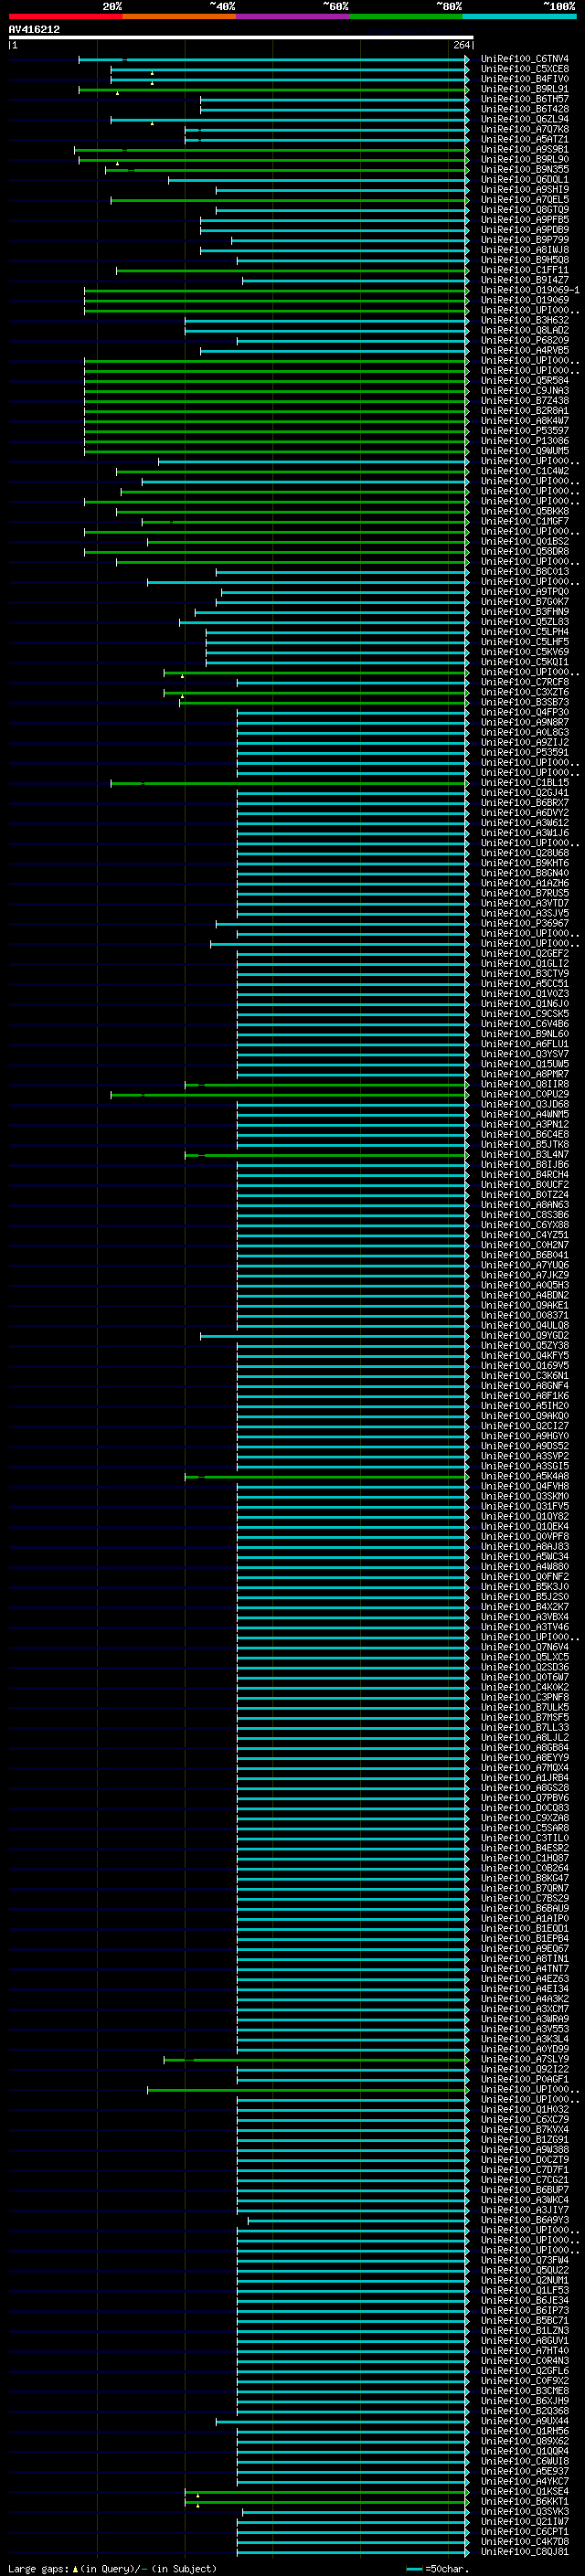Select the UniRef100_P13086 label
The image size is (585, 2576).
point(524,441)
